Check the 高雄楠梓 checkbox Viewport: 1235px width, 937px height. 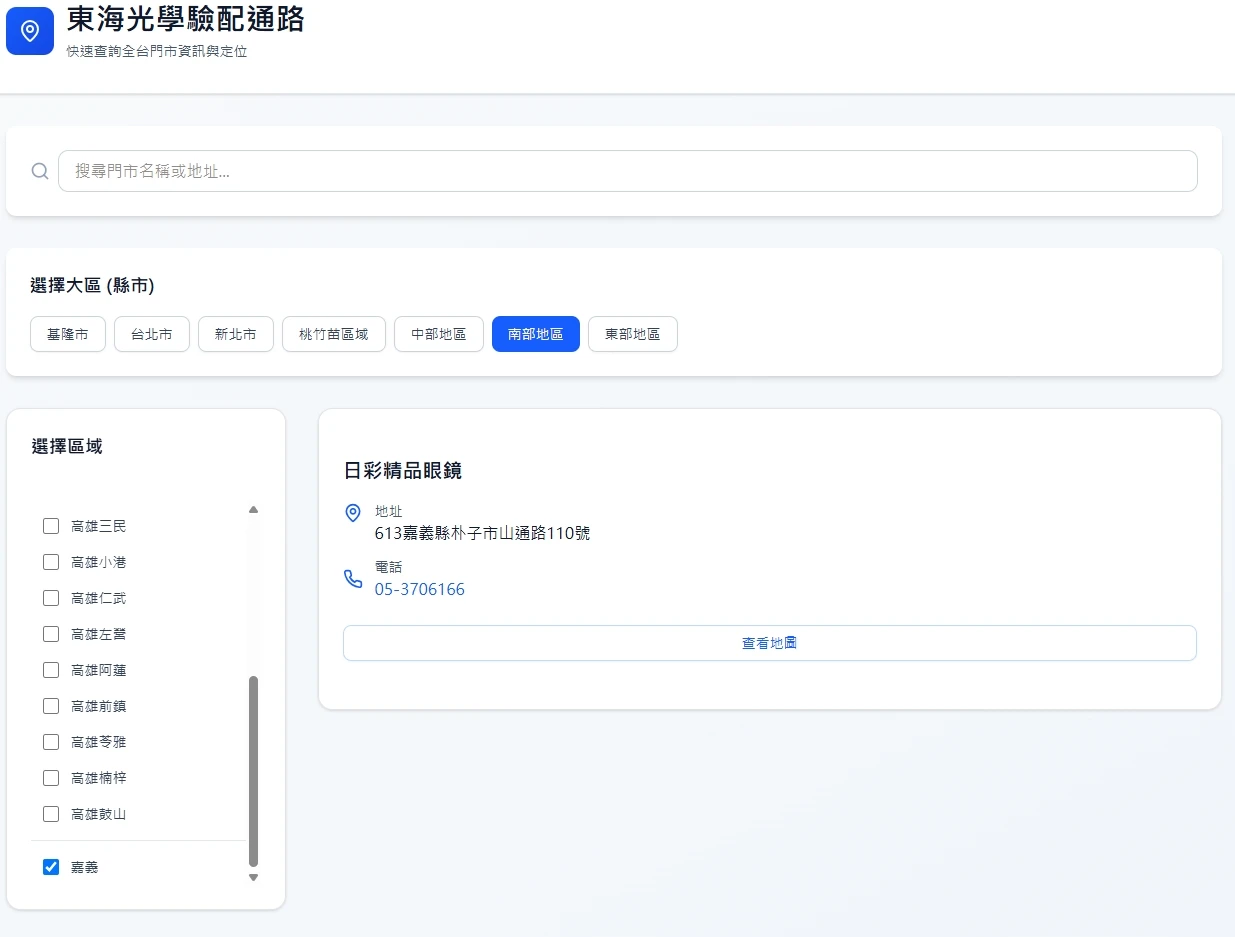pyautogui.click(x=51, y=778)
